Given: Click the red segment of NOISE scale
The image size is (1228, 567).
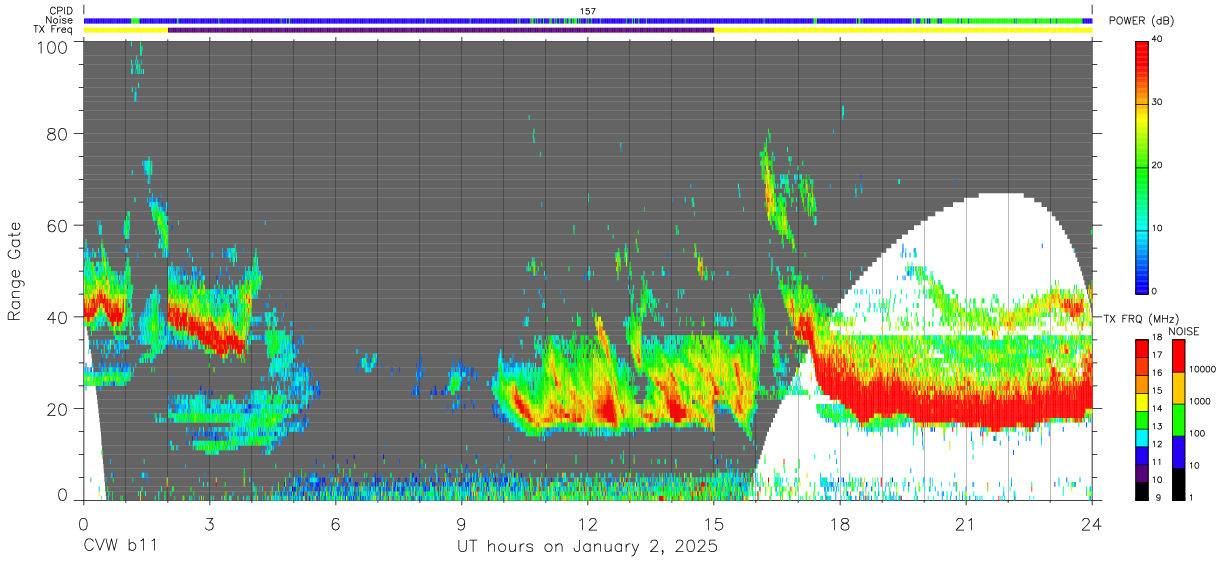Looking at the screenshot, I should [1179, 355].
